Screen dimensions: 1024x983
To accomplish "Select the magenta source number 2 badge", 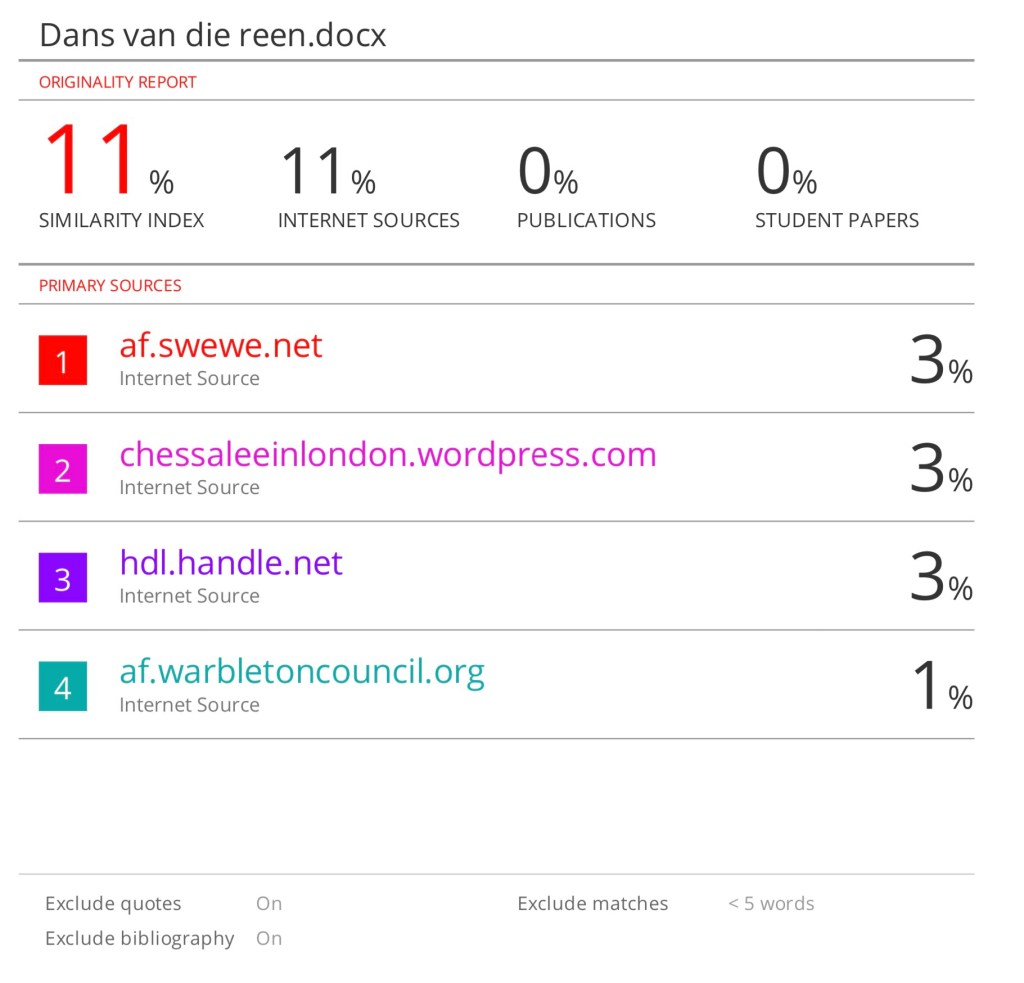I will [63, 470].
